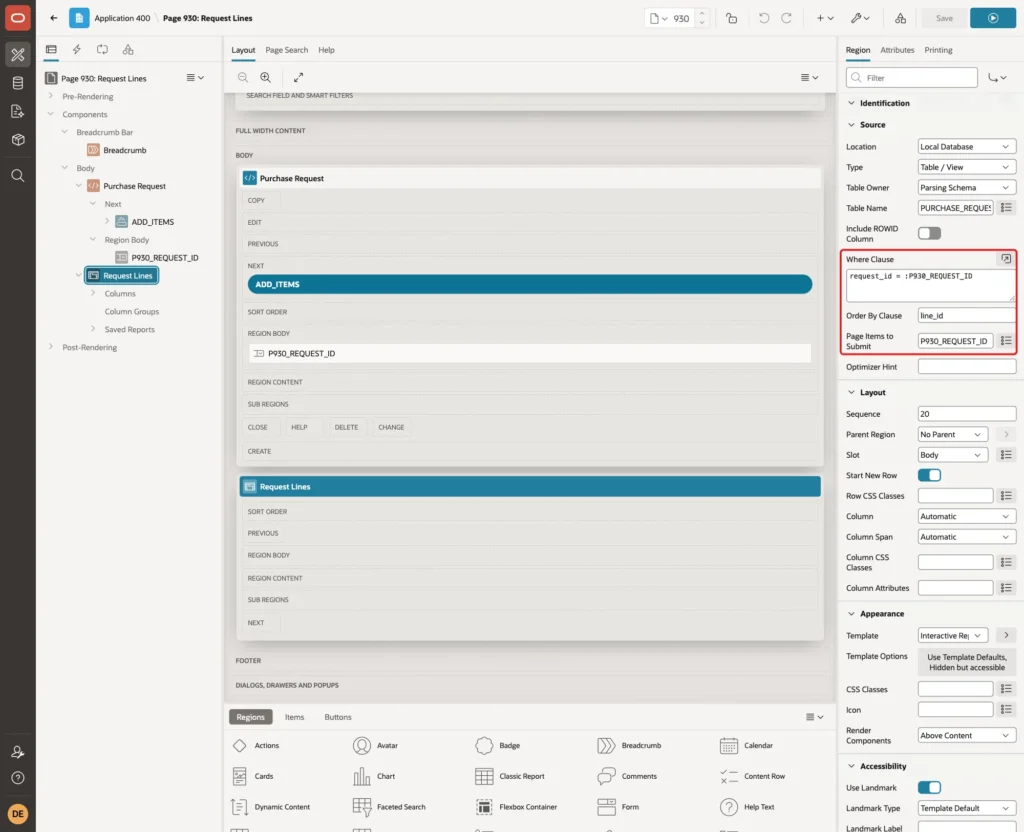This screenshot has height=832, width=1024.
Task: Collapse the Identification section
Action: (851, 103)
